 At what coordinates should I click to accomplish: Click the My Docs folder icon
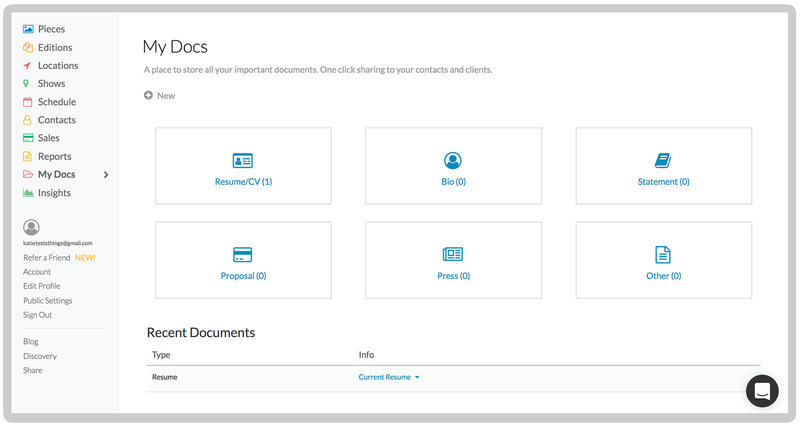tap(28, 174)
